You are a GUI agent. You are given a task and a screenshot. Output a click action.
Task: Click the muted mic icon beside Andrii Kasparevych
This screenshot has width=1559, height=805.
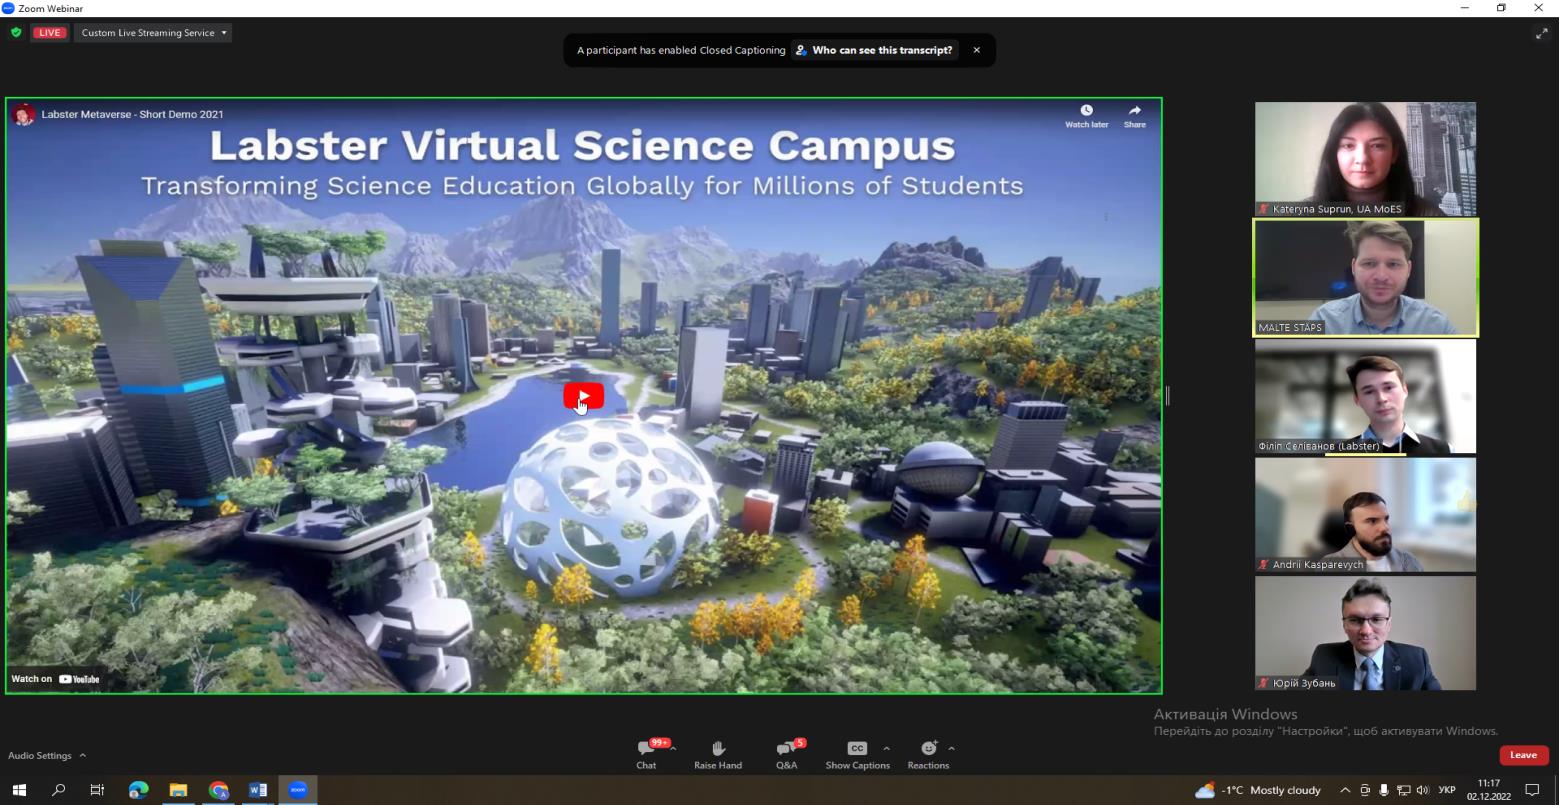[x=1264, y=565]
